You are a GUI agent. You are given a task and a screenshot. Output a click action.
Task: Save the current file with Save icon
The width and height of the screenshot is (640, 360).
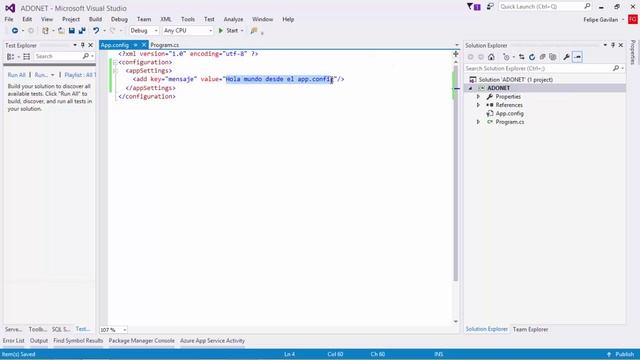click(x=72, y=31)
